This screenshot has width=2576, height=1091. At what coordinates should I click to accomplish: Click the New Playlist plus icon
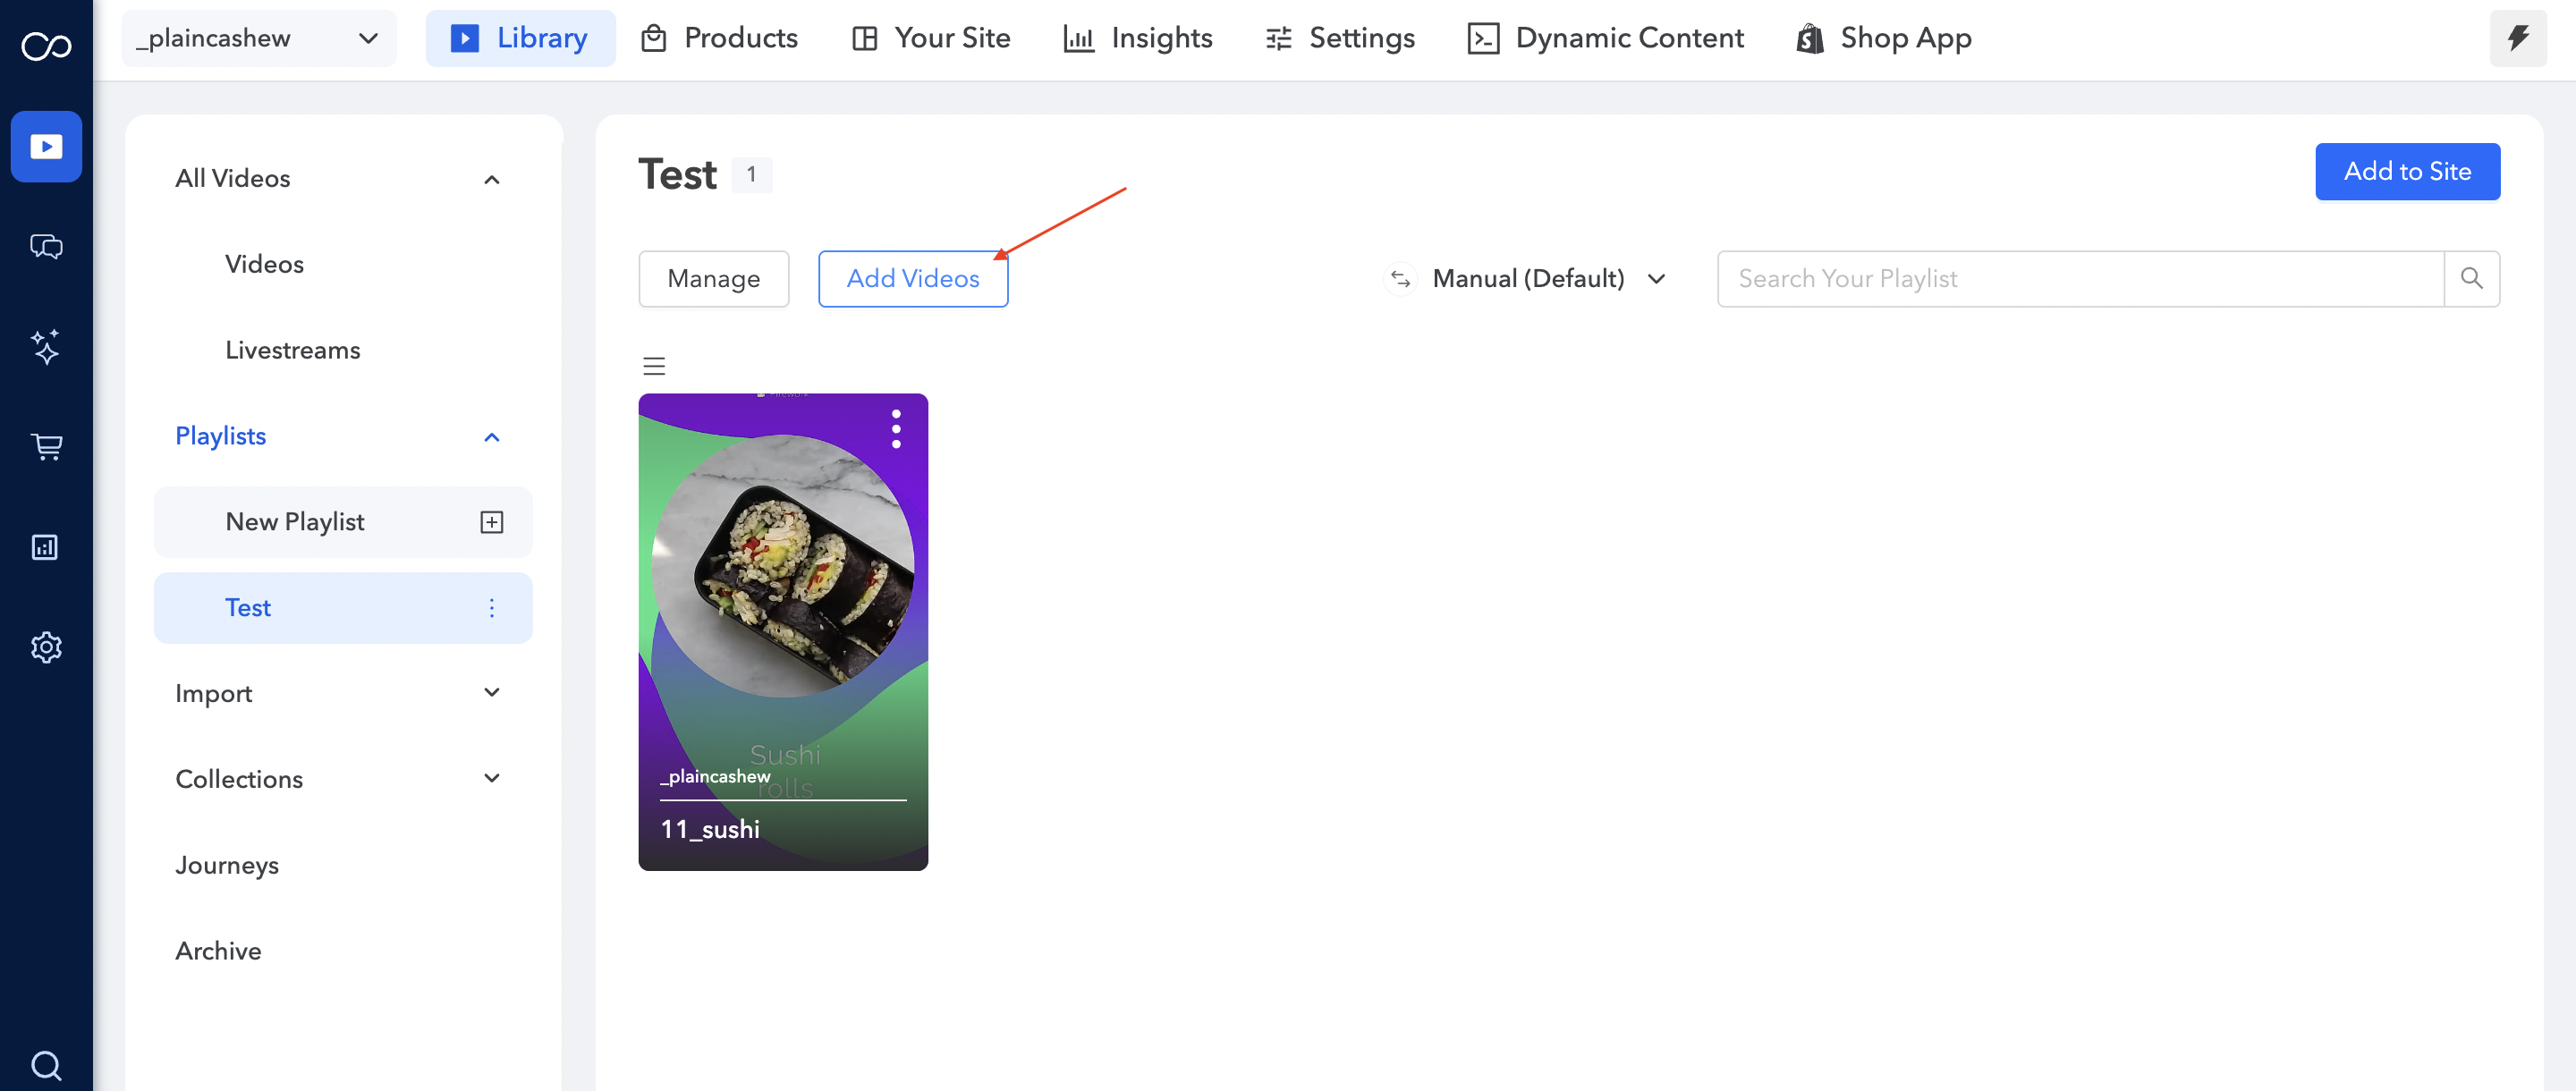point(491,522)
